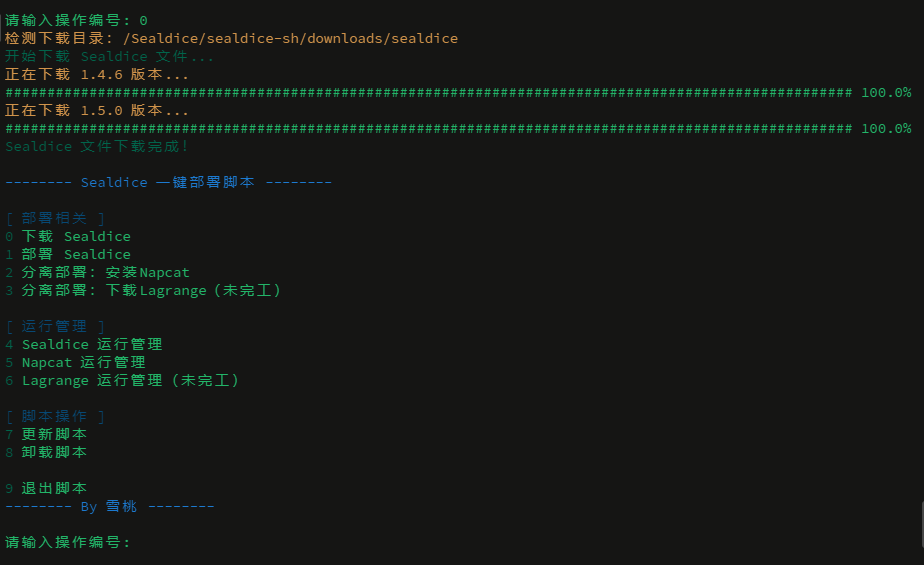Click the download directory path text

pyautogui.click(x=290, y=39)
